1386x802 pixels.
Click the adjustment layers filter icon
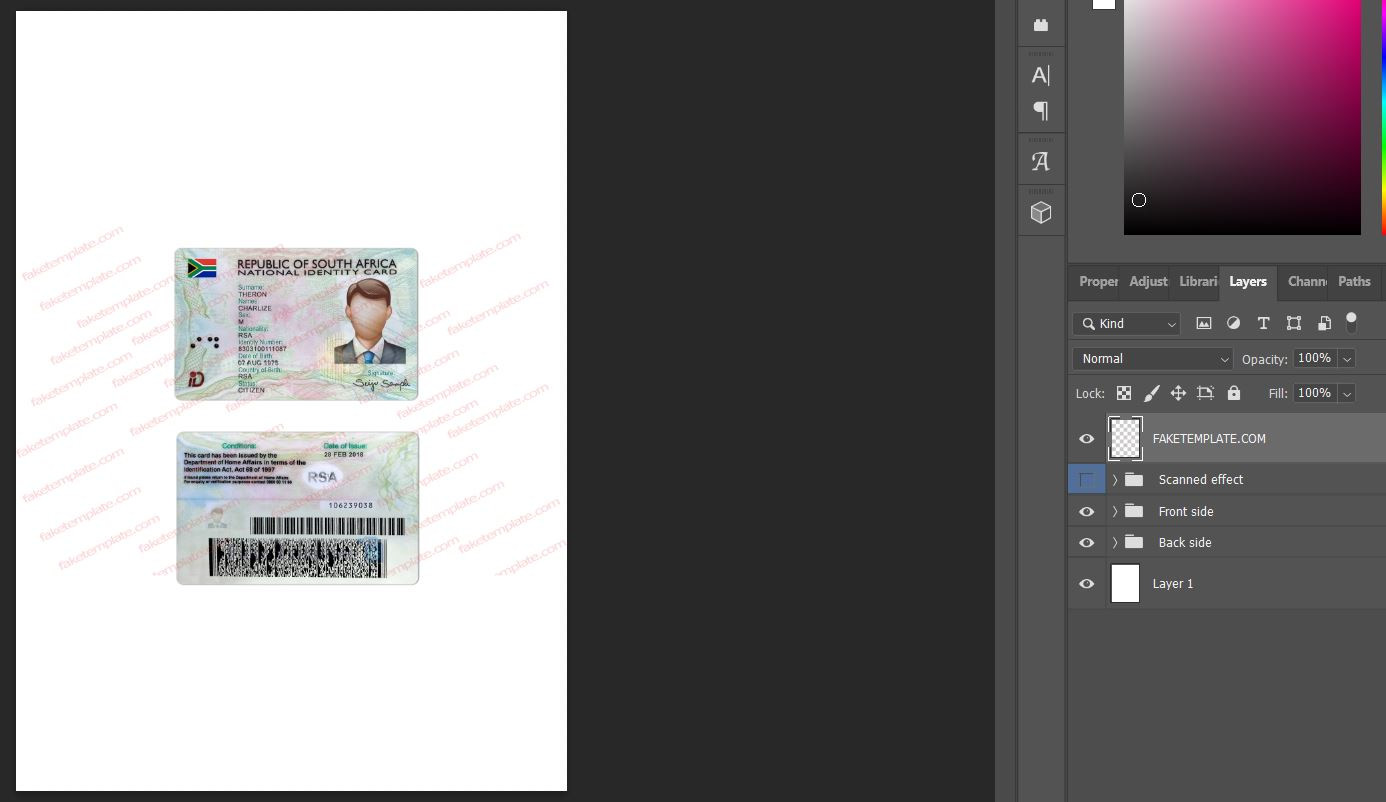point(1233,323)
